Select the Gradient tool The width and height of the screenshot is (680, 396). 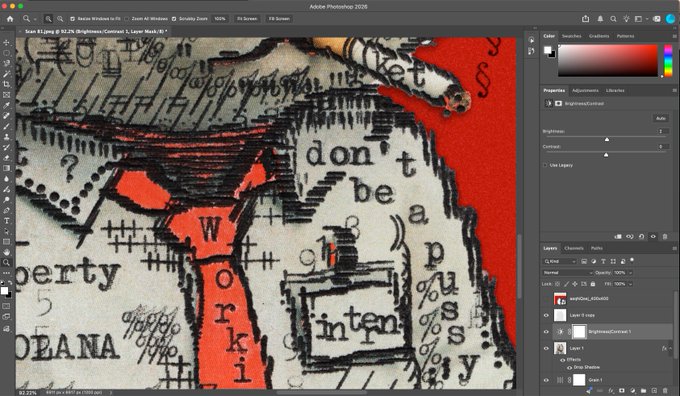click(7, 168)
